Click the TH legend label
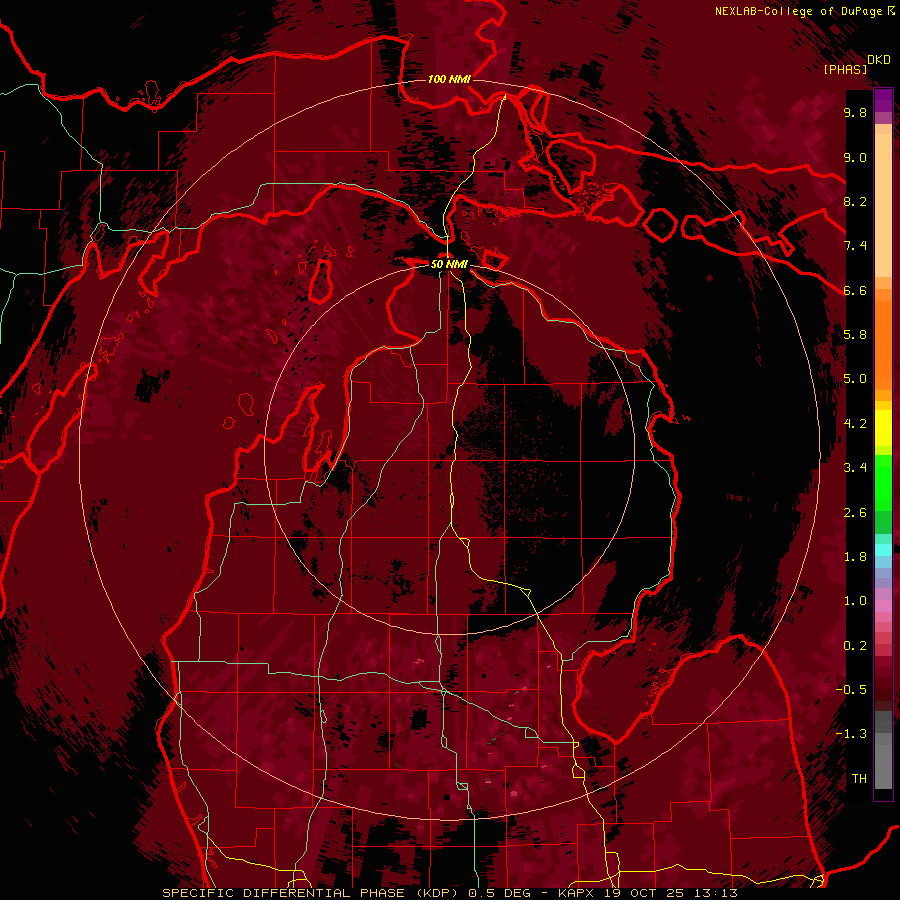 tap(859, 779)
